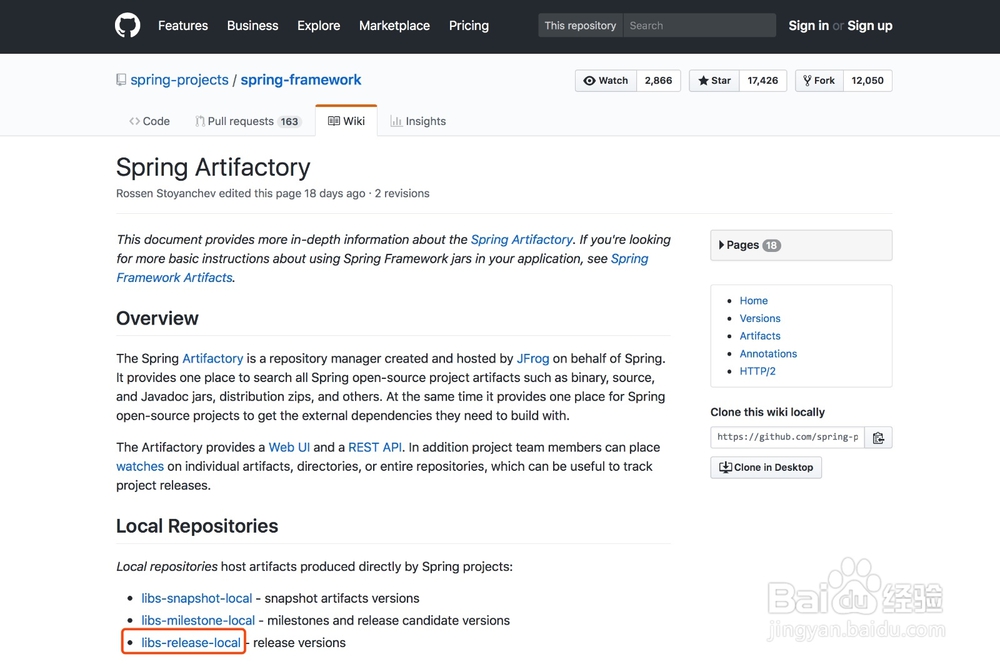Image resolution: width=1000 pixels, height=664 pixels.
Task: Open the 17,426 stargazers count
Action: [763, 80]
